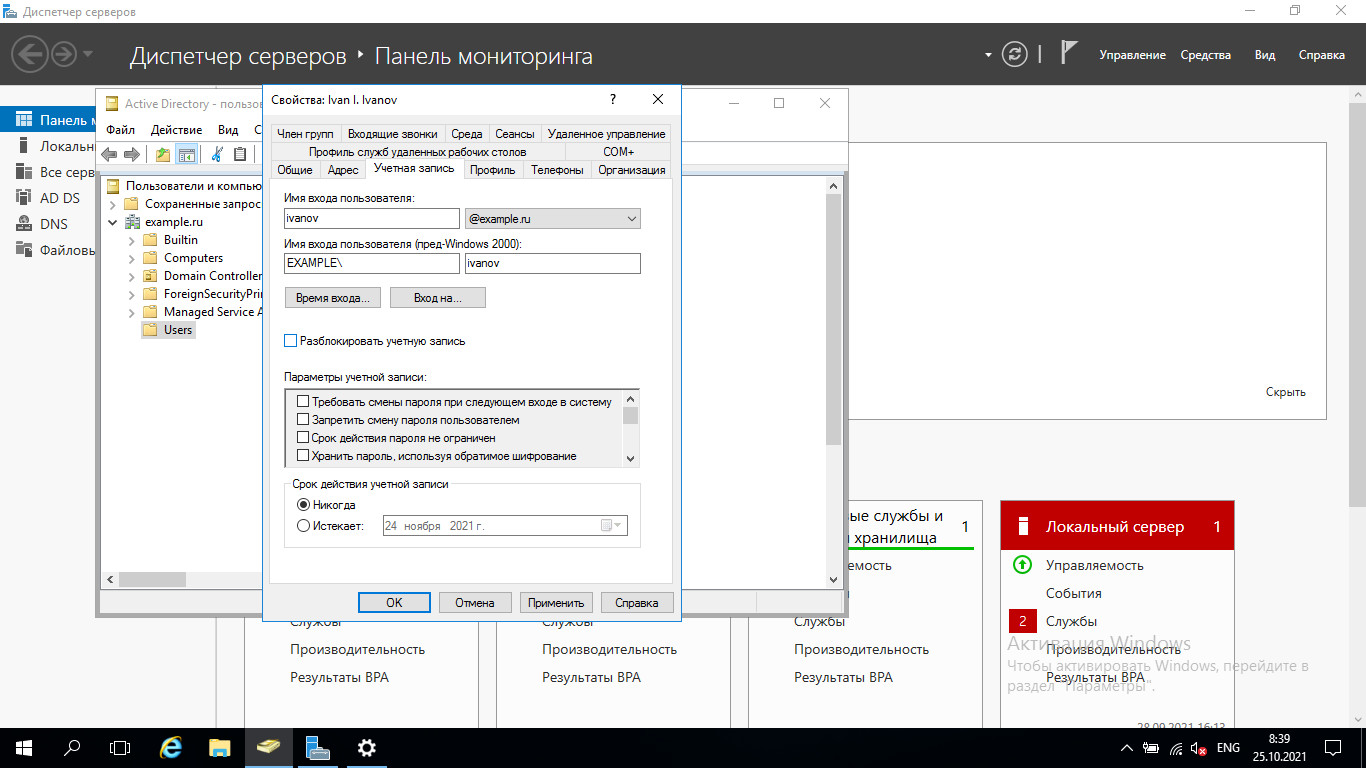Open the 'Профиль' tab
The height and width of the screenshot is (768, 1366).
pos(493,170)
